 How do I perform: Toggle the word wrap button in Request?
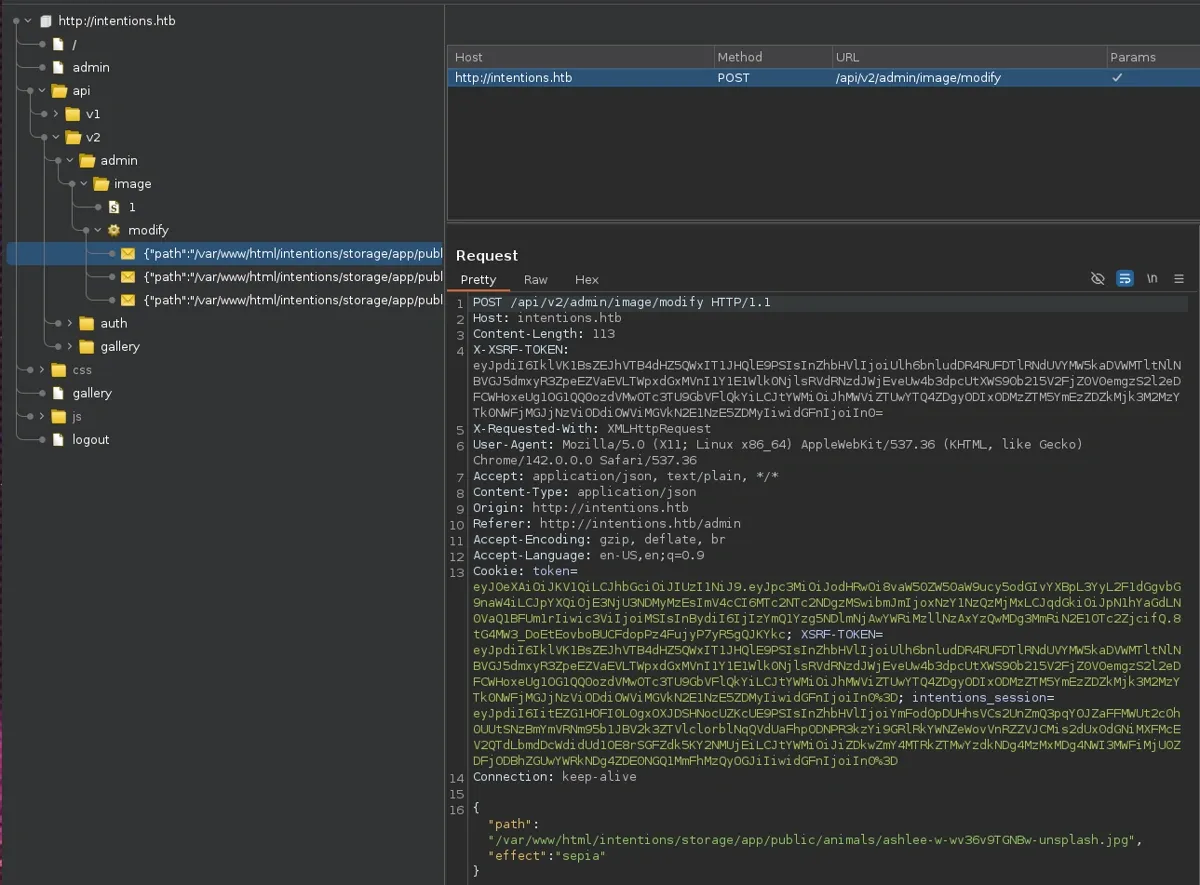pos(1125,279)
